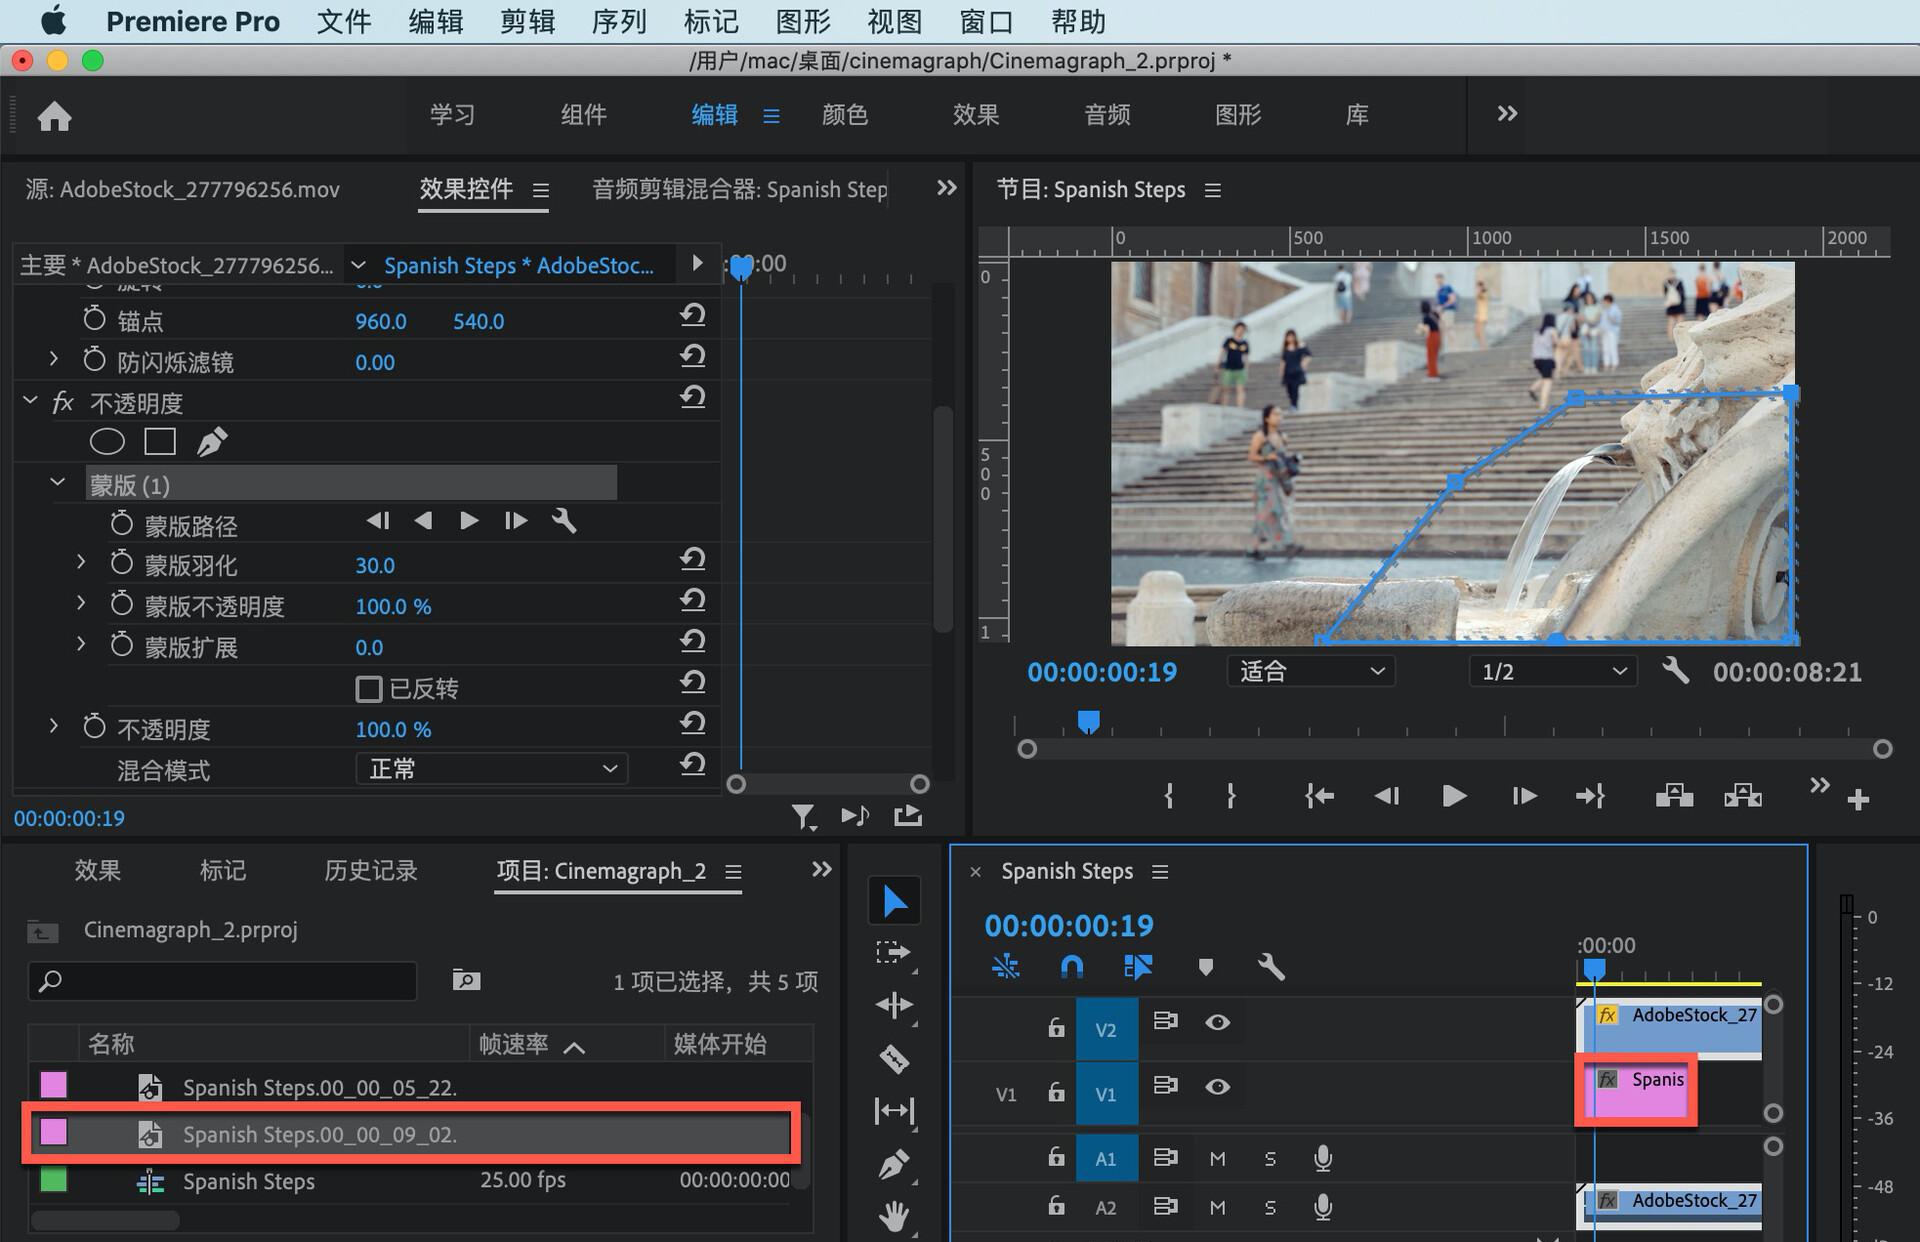Screen dimensions: 1920x1242
Task: Open timeline display settings wrench
Action: point(1270,967)
